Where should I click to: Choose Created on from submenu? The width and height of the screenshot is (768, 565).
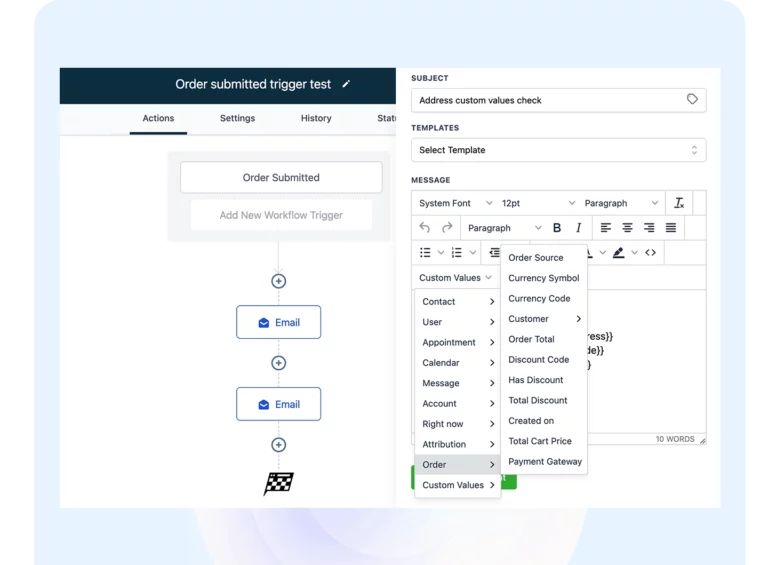[x=544, y=421]
